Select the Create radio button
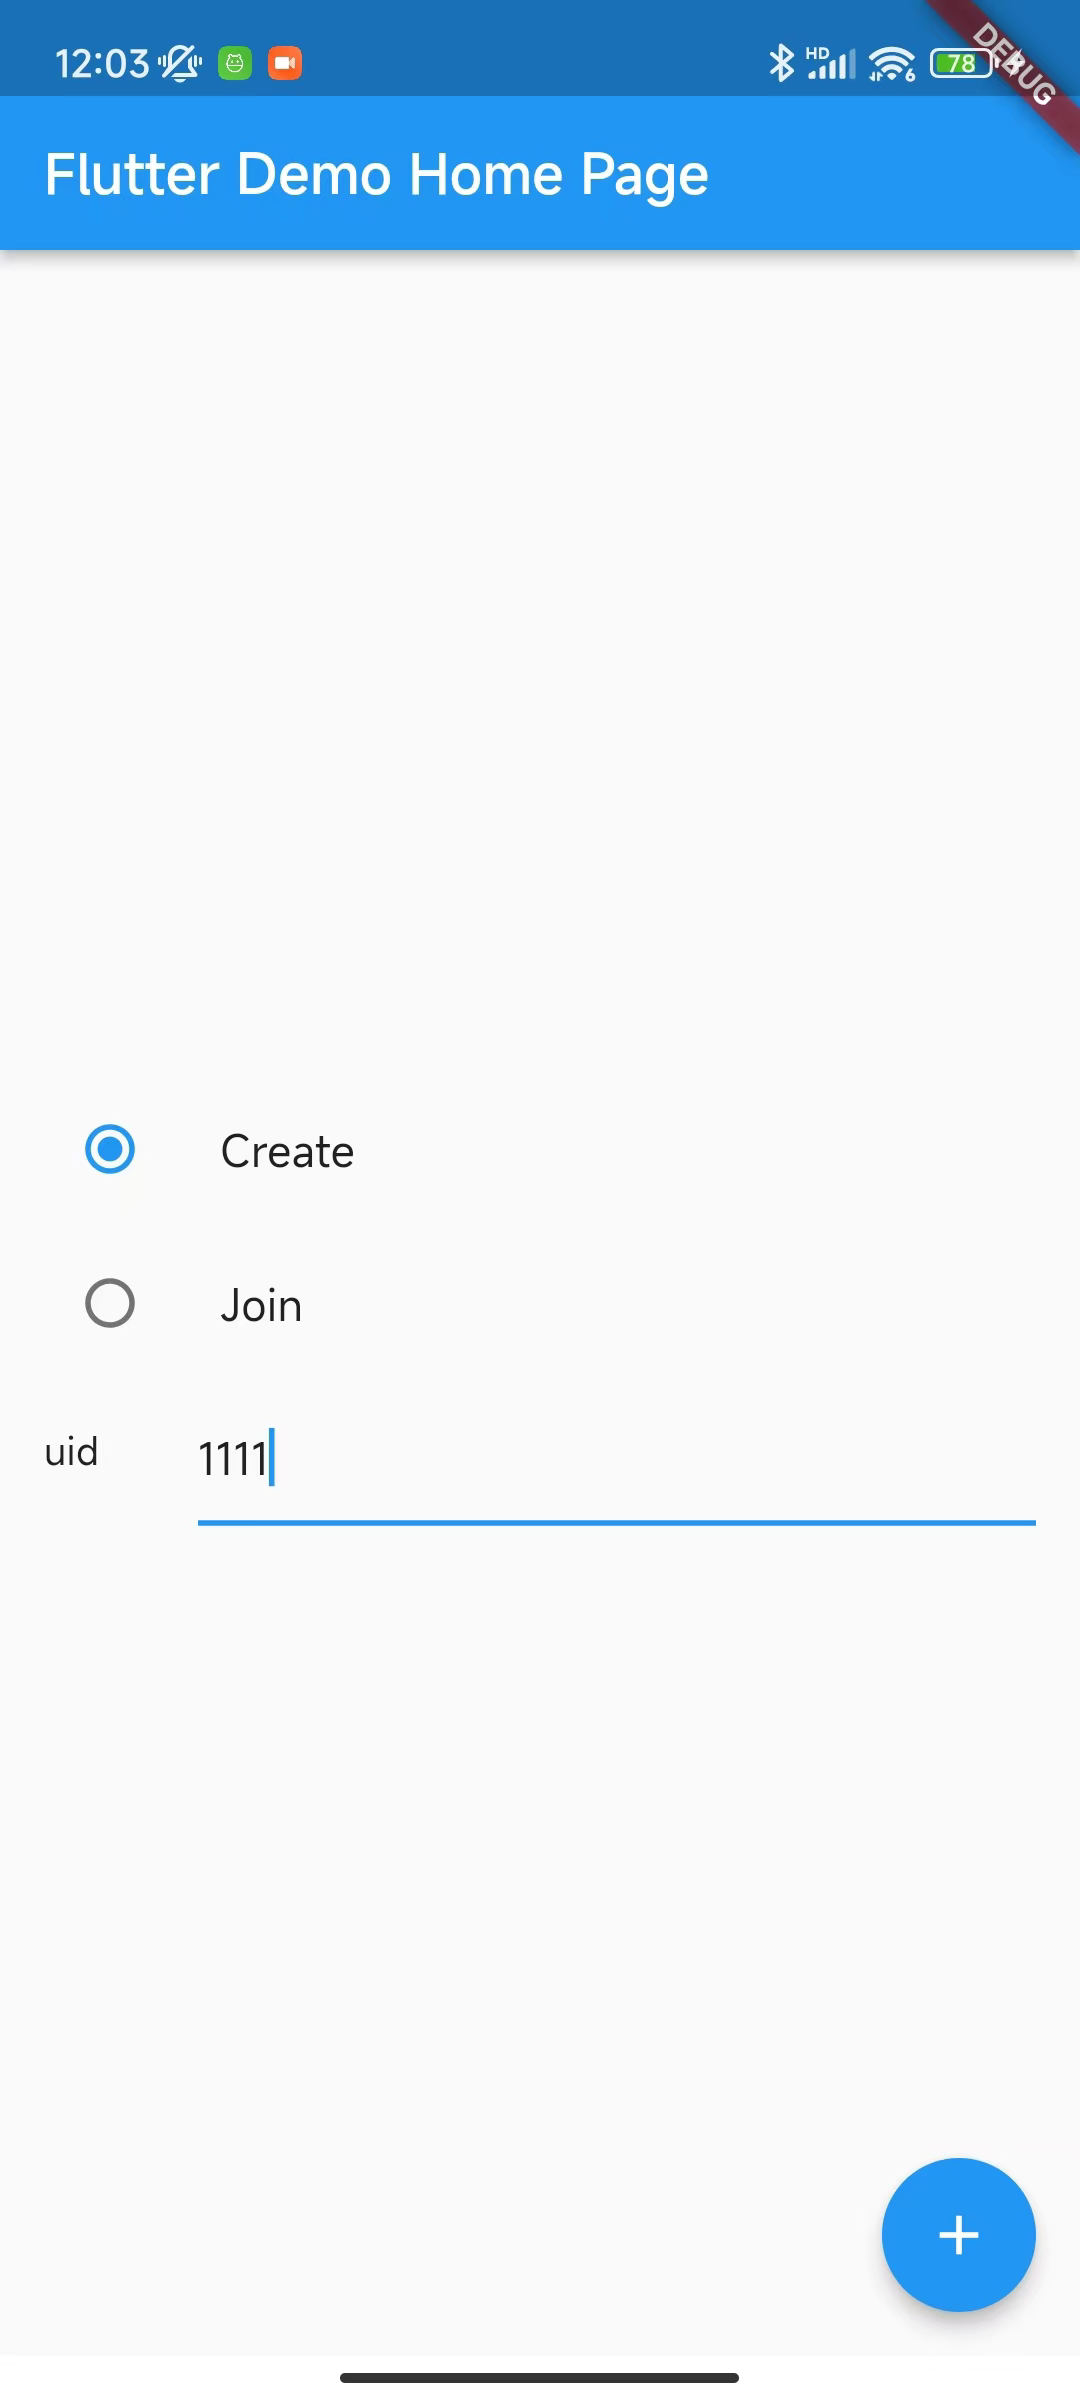The image size is (1080, 2400). tap(110, 1149)
